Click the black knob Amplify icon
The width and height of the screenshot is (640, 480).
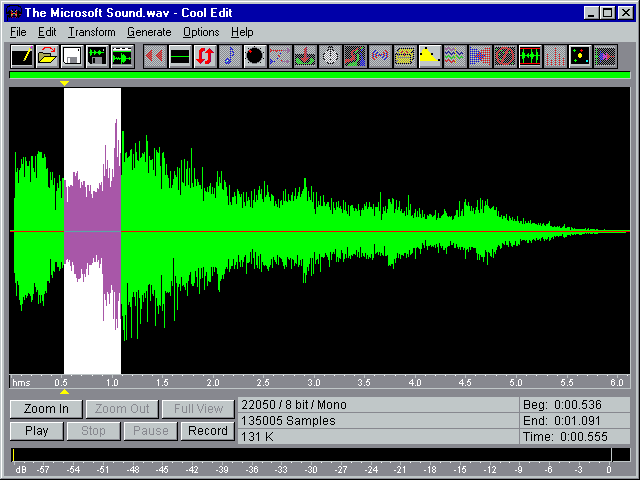pos(255,56)
